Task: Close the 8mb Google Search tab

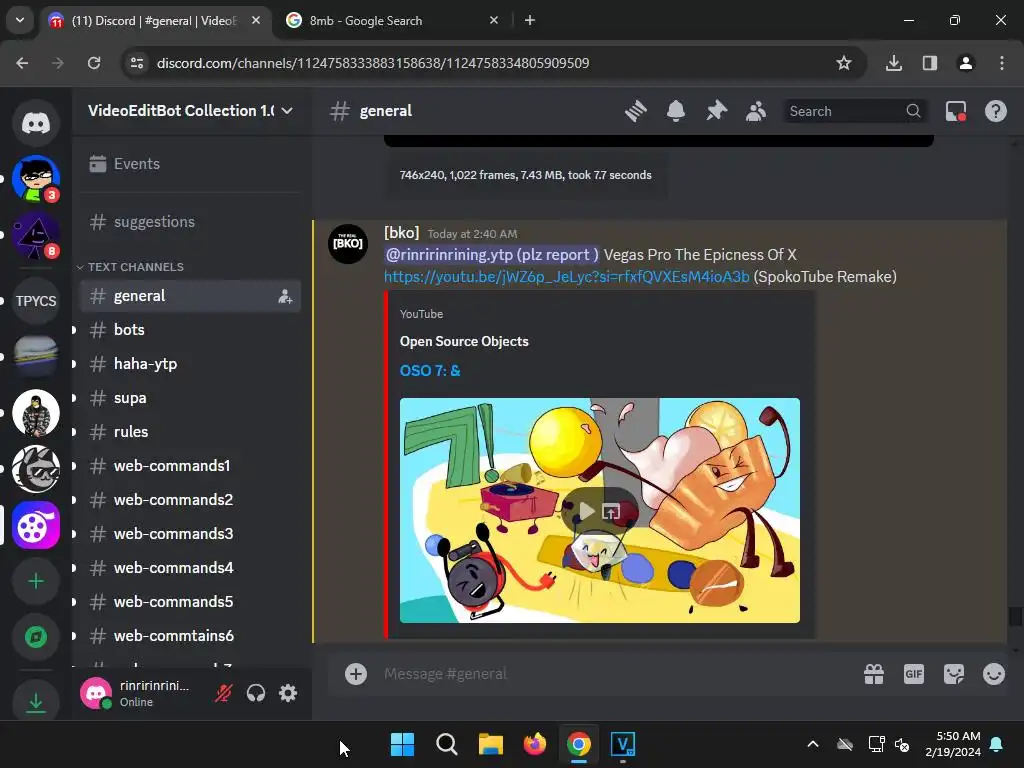Action: [x=494, y=20]
